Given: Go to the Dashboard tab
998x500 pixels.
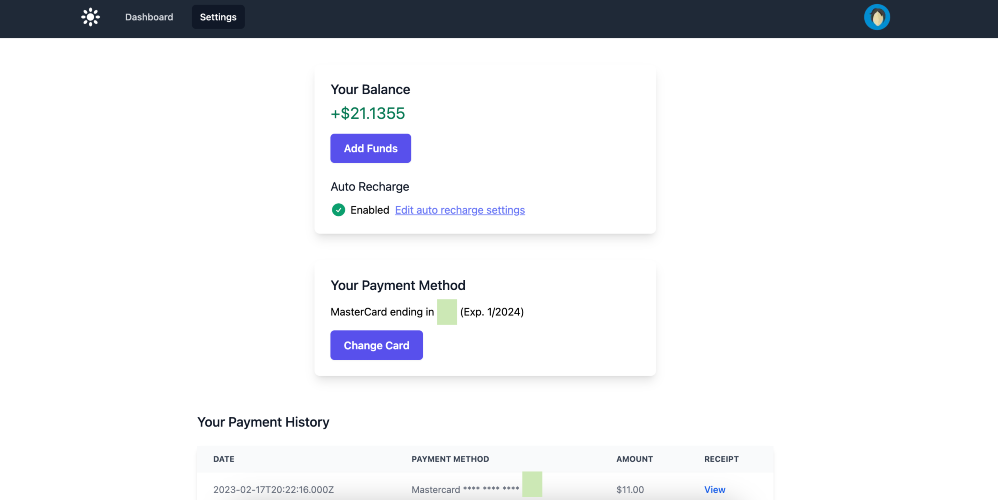Looking at the screenshot, I should pyautogui.click(x=149, y=17).
